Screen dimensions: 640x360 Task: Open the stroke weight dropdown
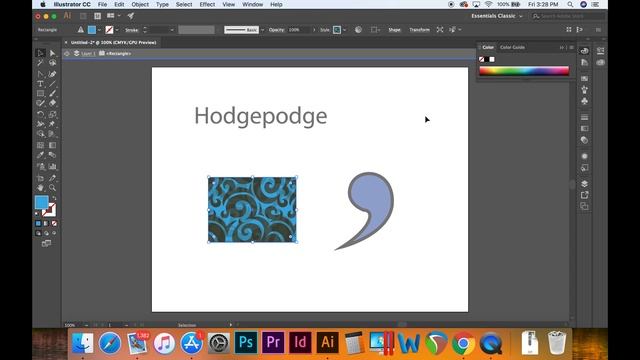pos(171,30)
